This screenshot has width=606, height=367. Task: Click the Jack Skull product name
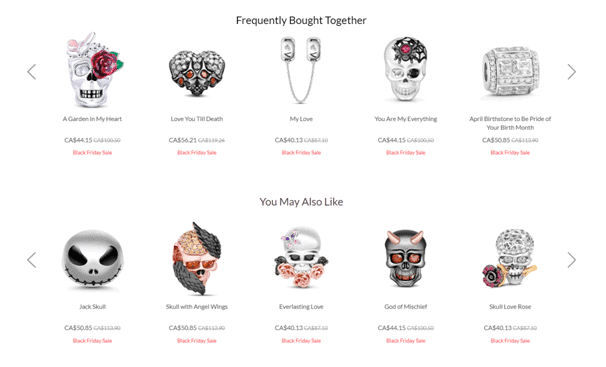pos(92,307)
